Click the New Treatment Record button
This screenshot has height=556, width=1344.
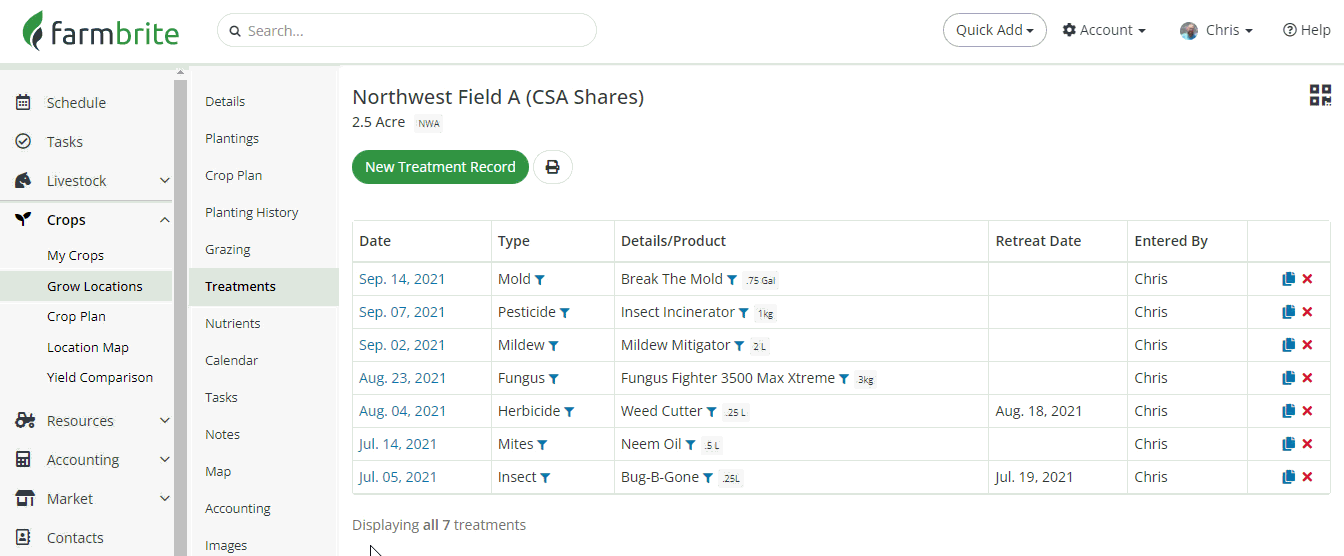(x=440, y=167)
